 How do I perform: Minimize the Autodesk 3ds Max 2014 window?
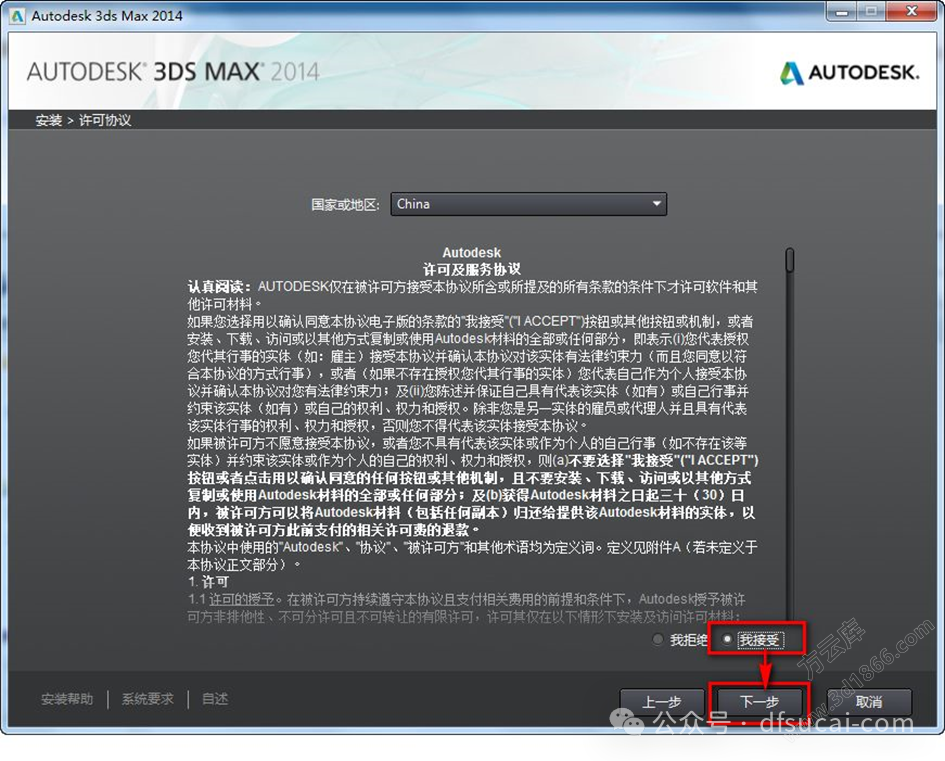point(843,11)
